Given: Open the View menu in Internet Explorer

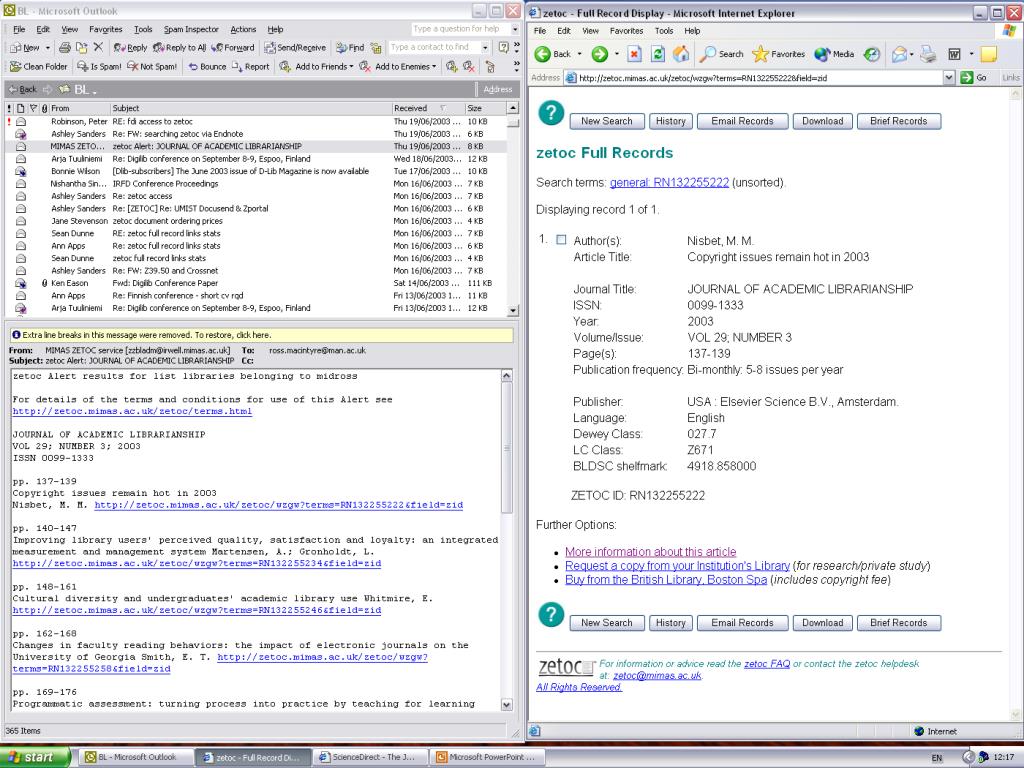Looking at the screenshot, I should [590, 31].
